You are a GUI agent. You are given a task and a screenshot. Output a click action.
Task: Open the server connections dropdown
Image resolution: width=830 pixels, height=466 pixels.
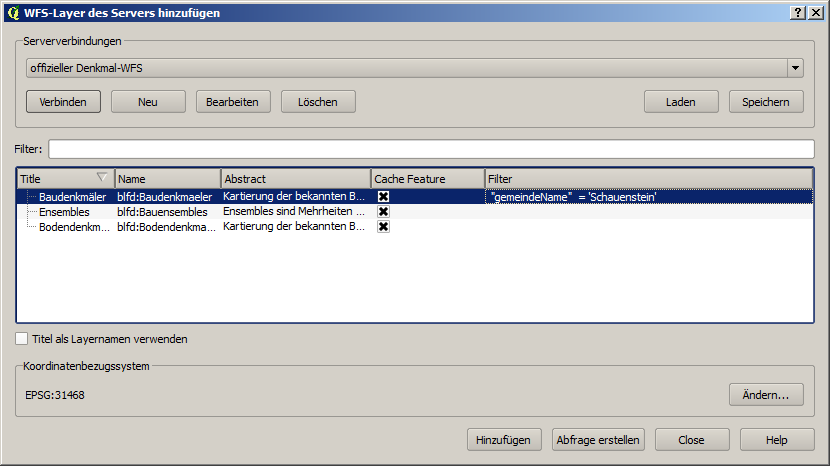(x=795, y=68)
